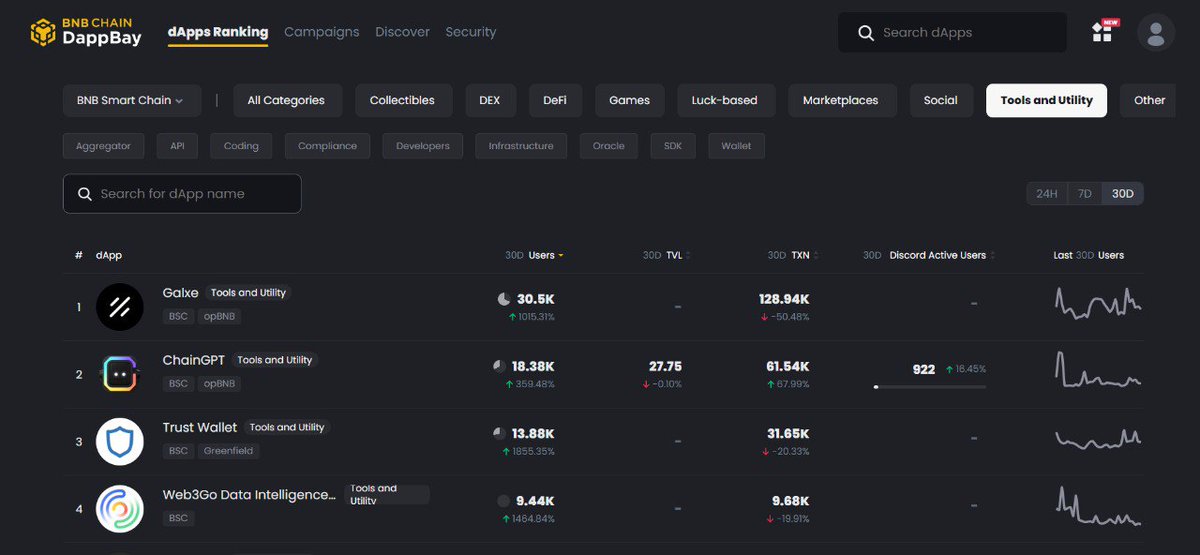
Task: Filter by Developers subcategory
Action: click(x=423, y=146)
